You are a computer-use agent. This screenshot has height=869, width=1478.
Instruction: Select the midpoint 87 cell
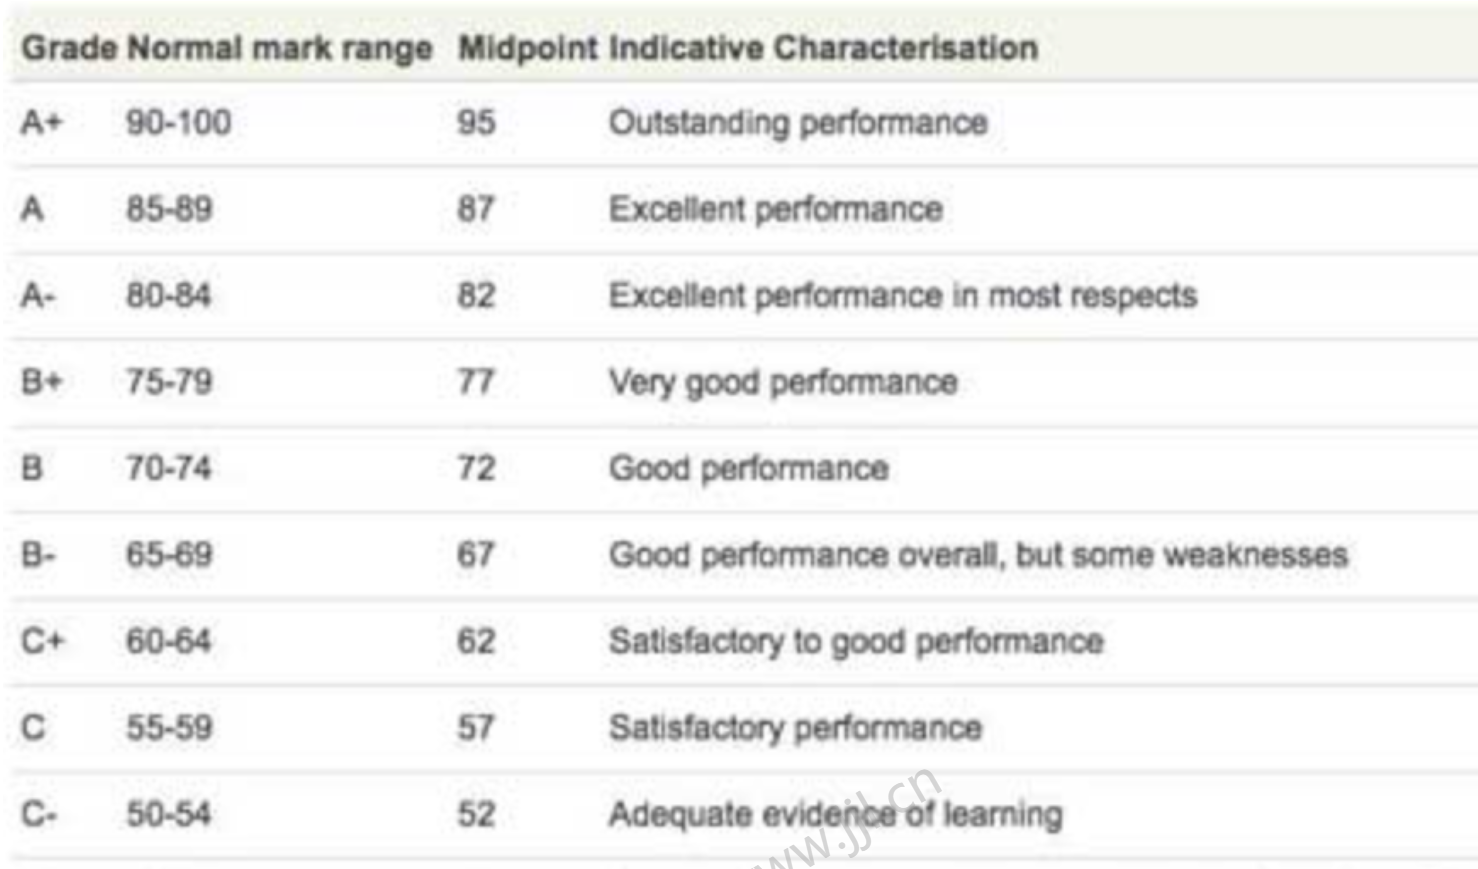(x=476, y=209)
